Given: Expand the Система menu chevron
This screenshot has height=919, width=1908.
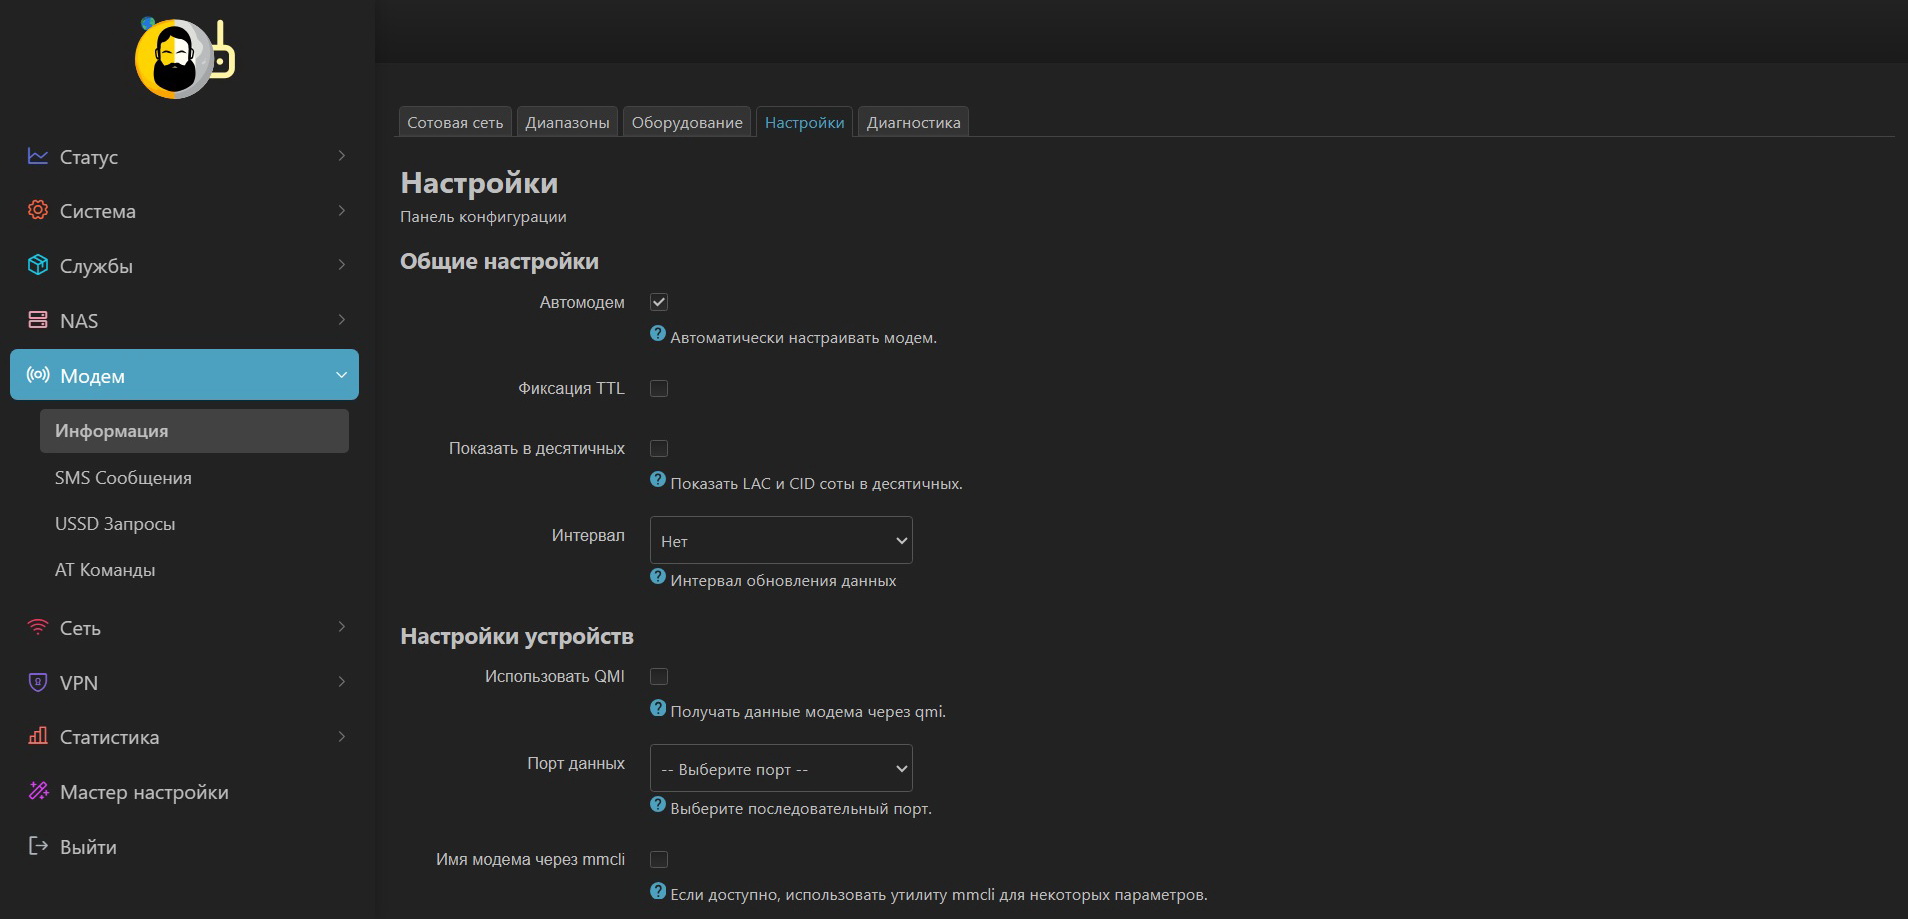Looking at the screenshot, I should (x=342, y=210).
